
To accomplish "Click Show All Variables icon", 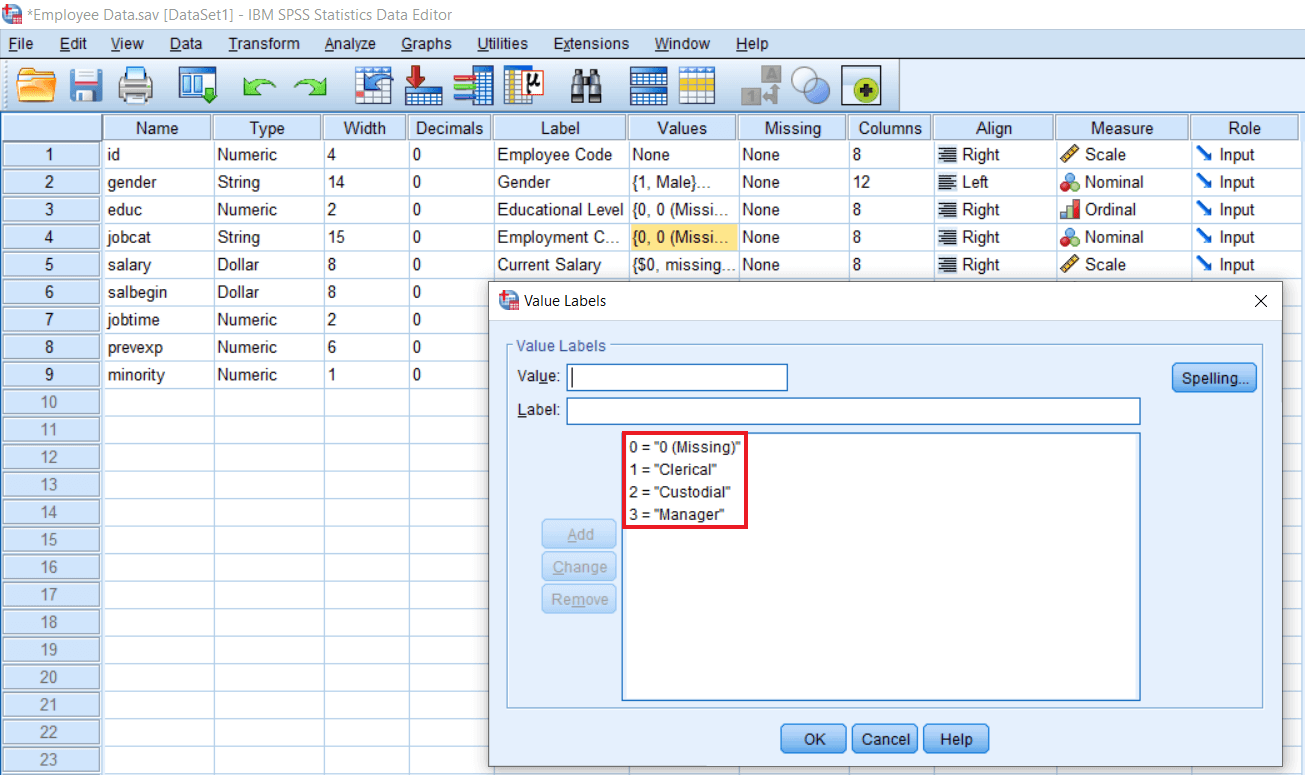I will point(861,86).
